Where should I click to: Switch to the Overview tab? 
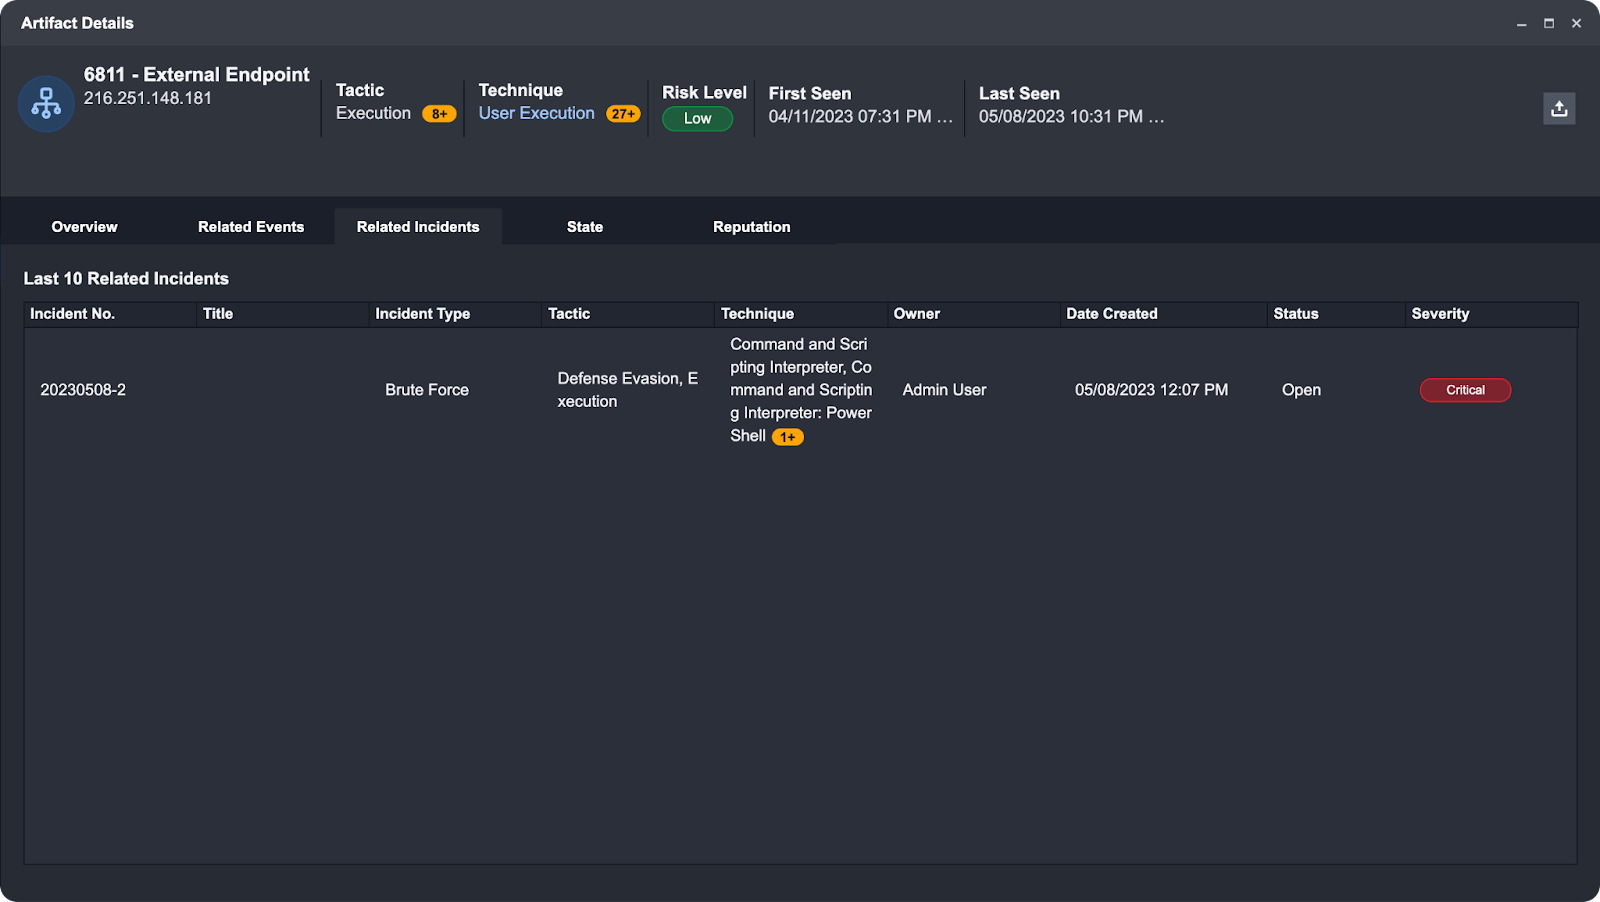84,227
